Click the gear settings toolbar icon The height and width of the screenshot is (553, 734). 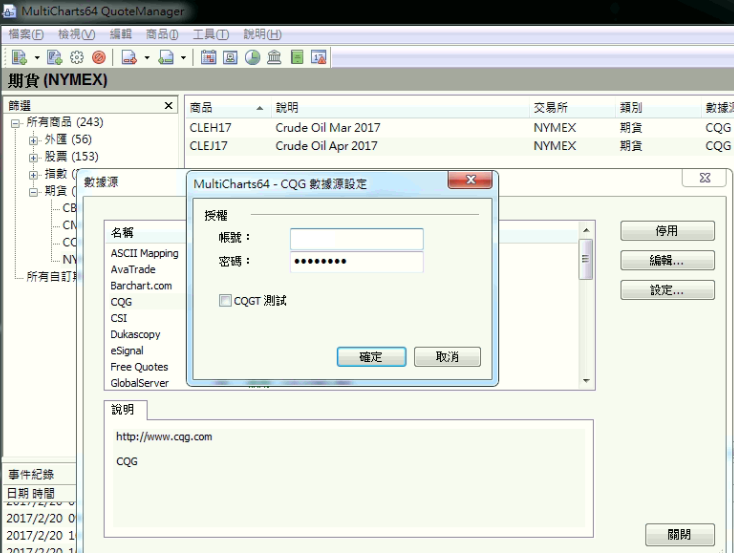(x=77, y=58)
